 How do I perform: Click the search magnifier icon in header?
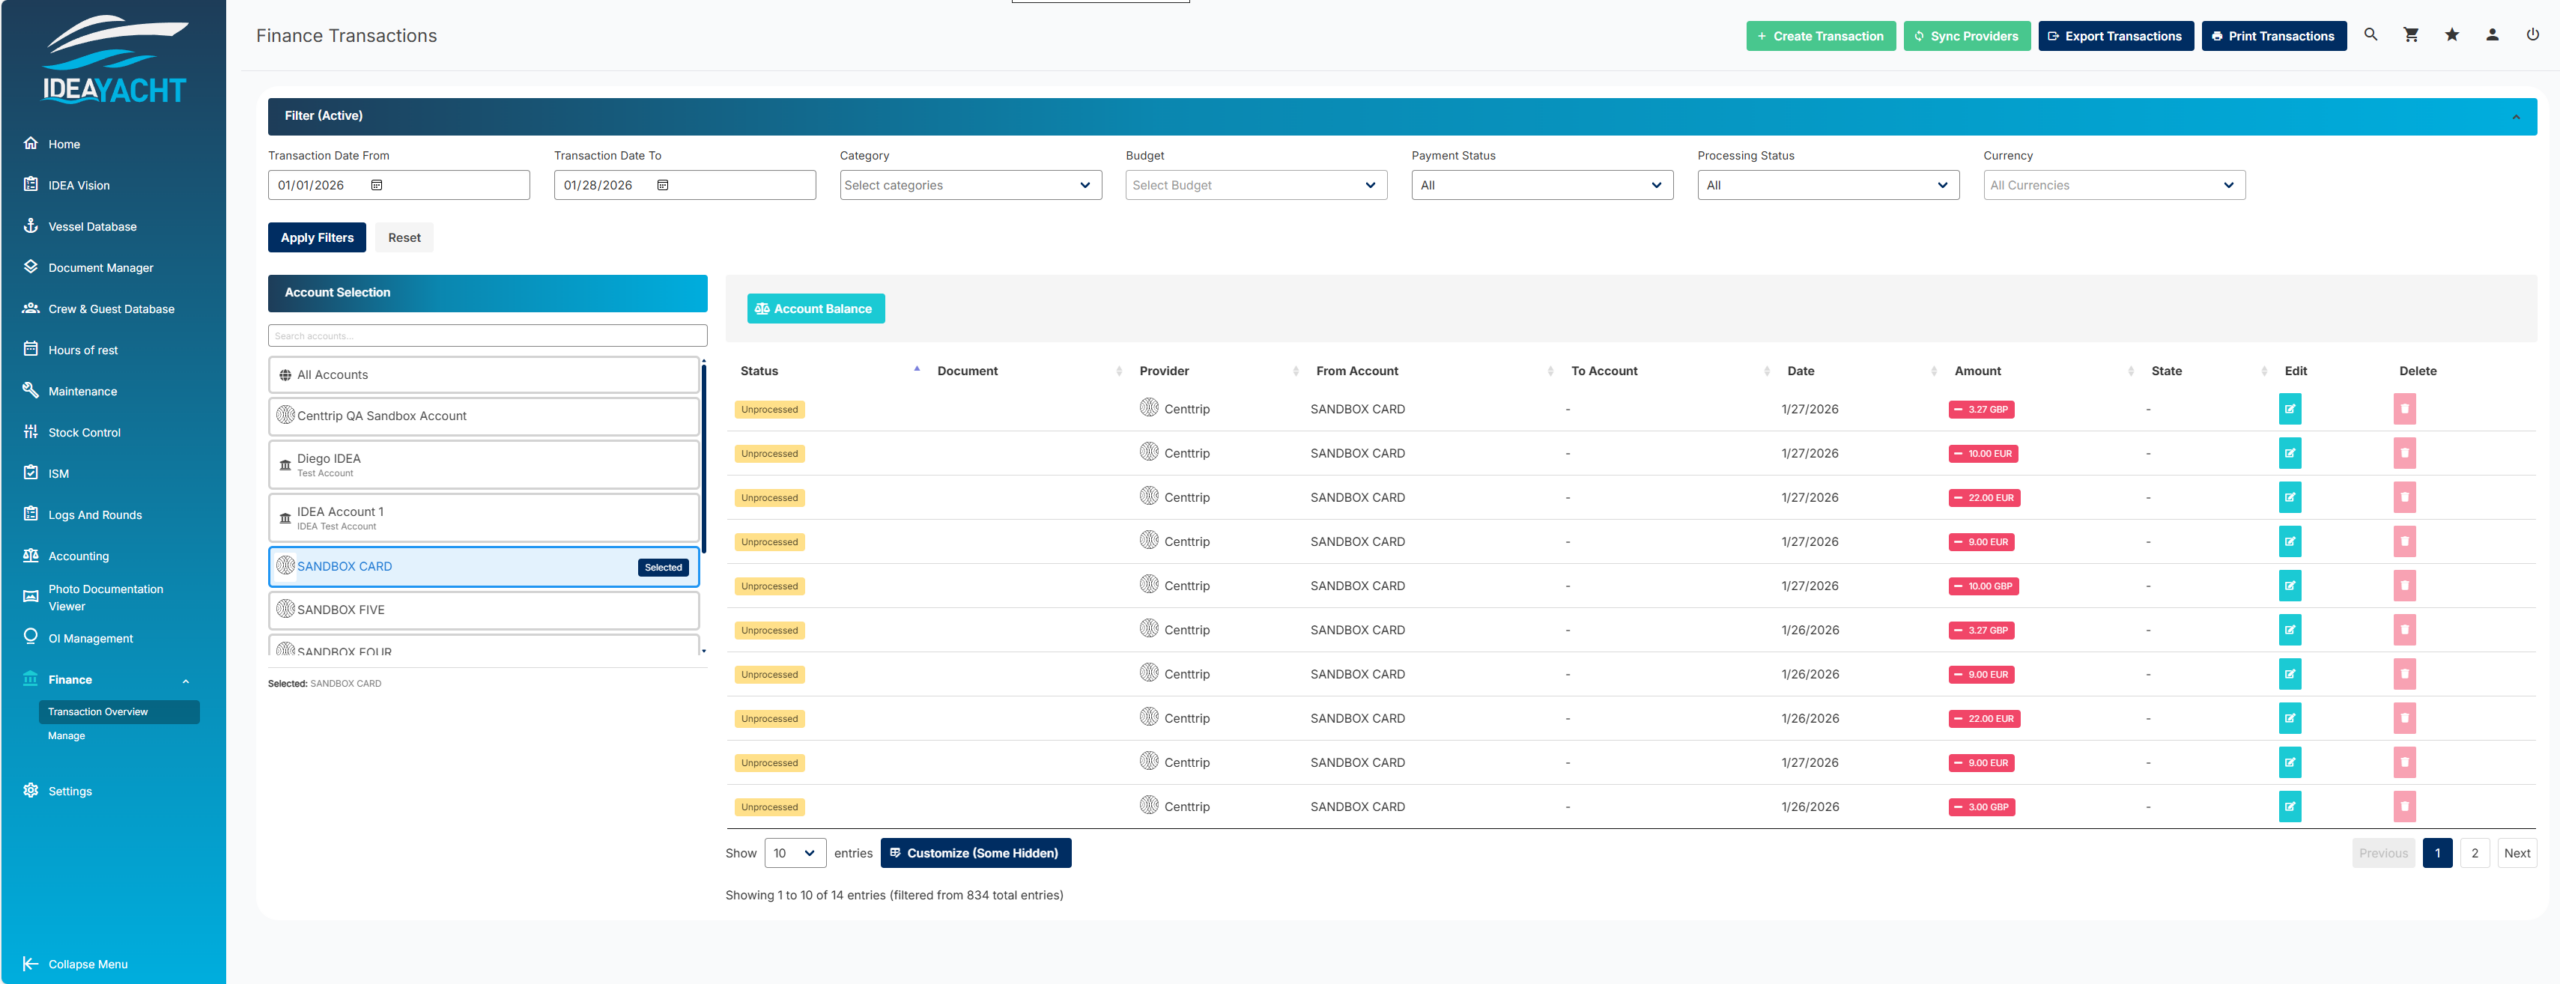point(2370,35)
